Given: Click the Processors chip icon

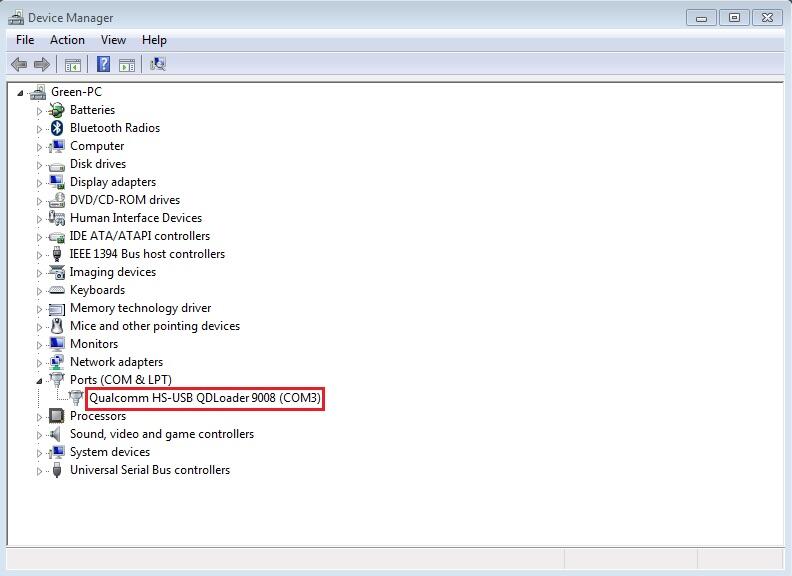Looking at the screenshot, I should tap(57, 416).
